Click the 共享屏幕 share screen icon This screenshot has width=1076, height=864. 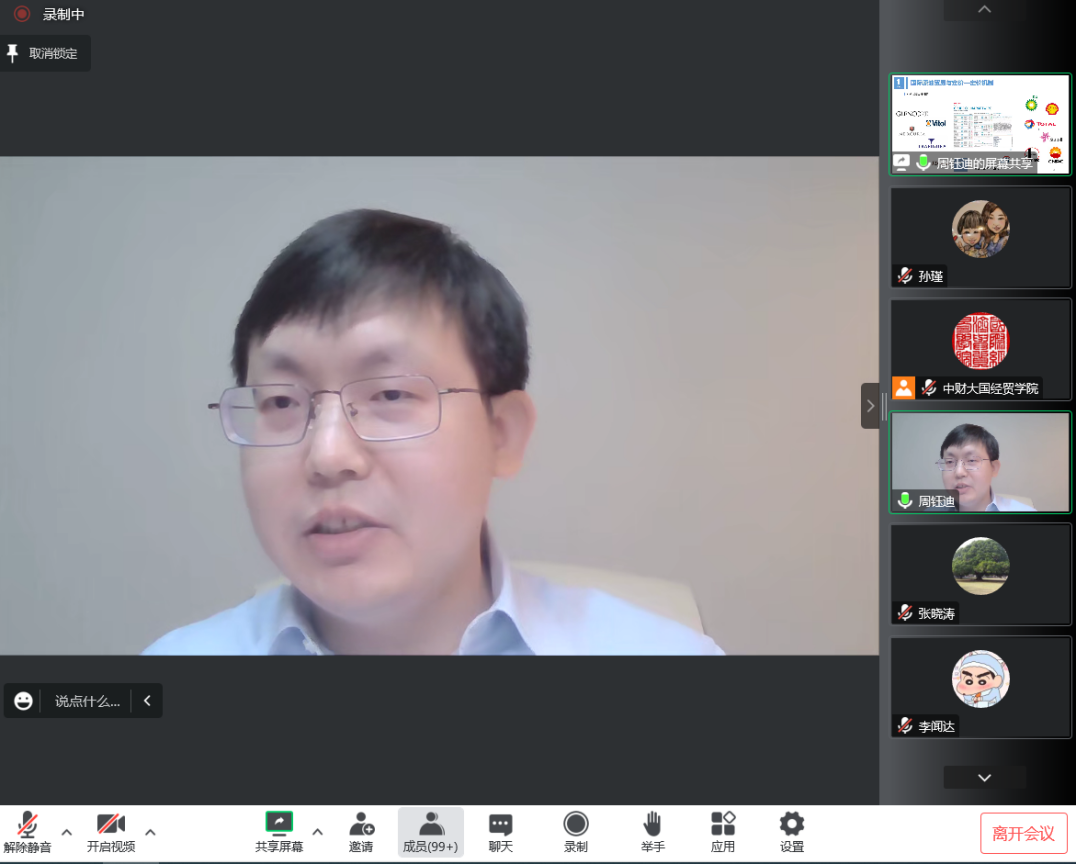coord(279,832)
